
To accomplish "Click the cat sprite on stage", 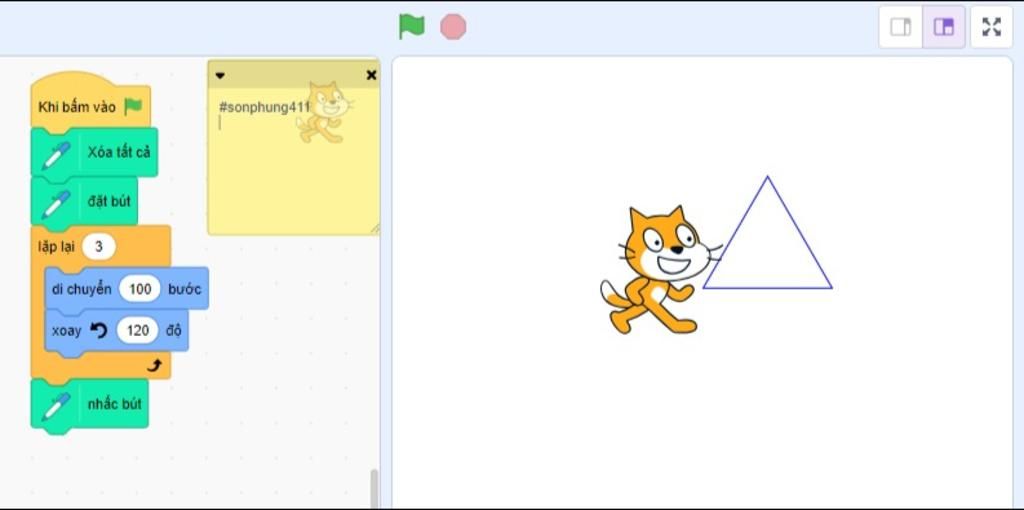I will (x=660, y=270).
